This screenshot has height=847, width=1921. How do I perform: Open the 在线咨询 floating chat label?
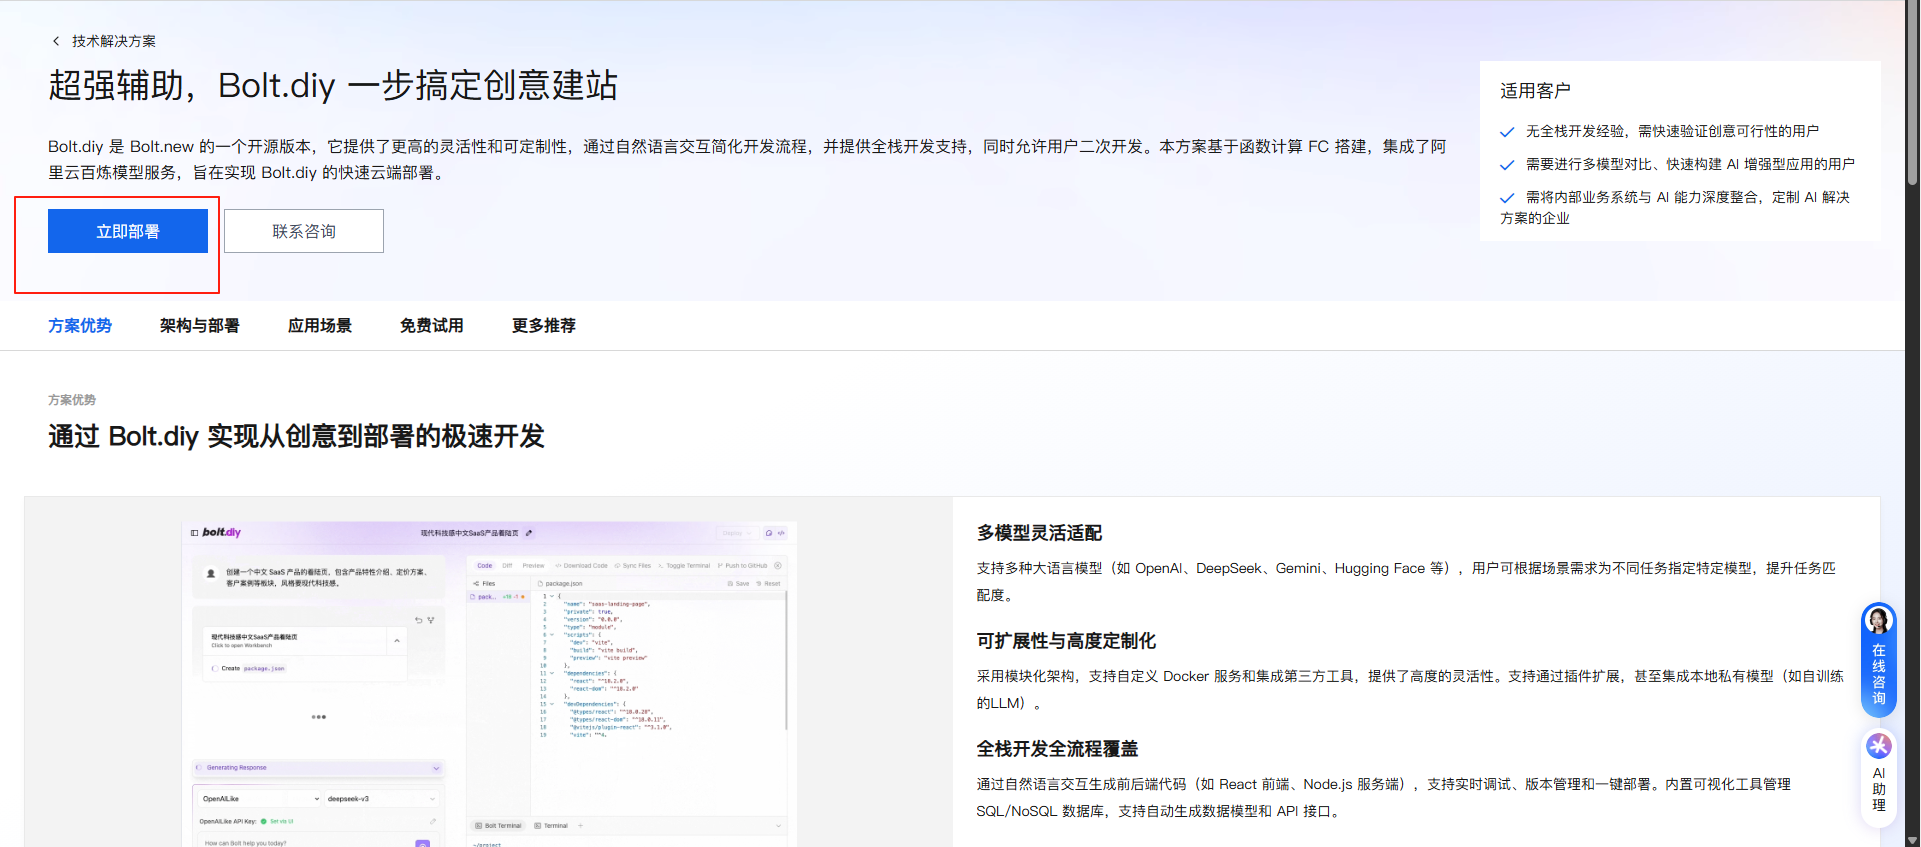[x=1879, y=674]
